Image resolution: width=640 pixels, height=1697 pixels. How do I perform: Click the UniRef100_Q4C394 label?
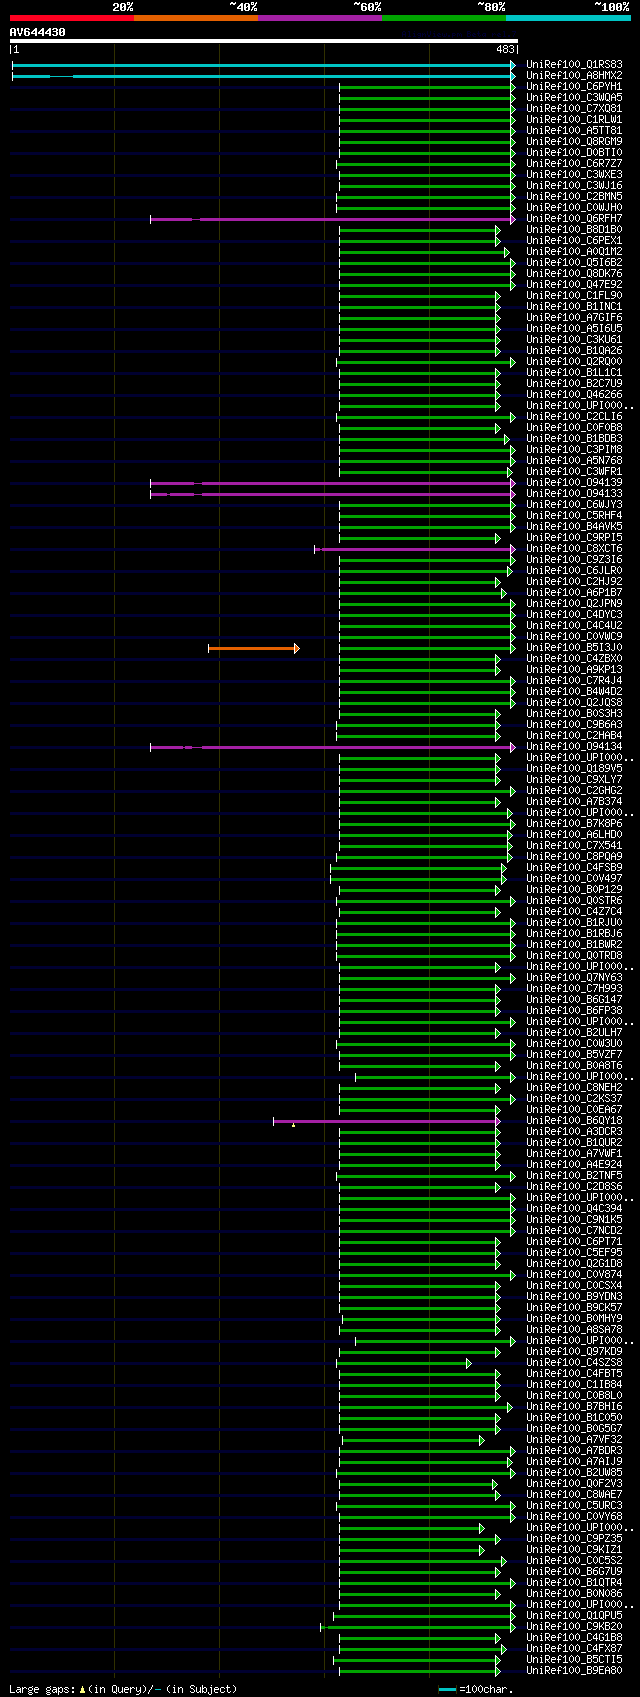[x=574, y=1209]
